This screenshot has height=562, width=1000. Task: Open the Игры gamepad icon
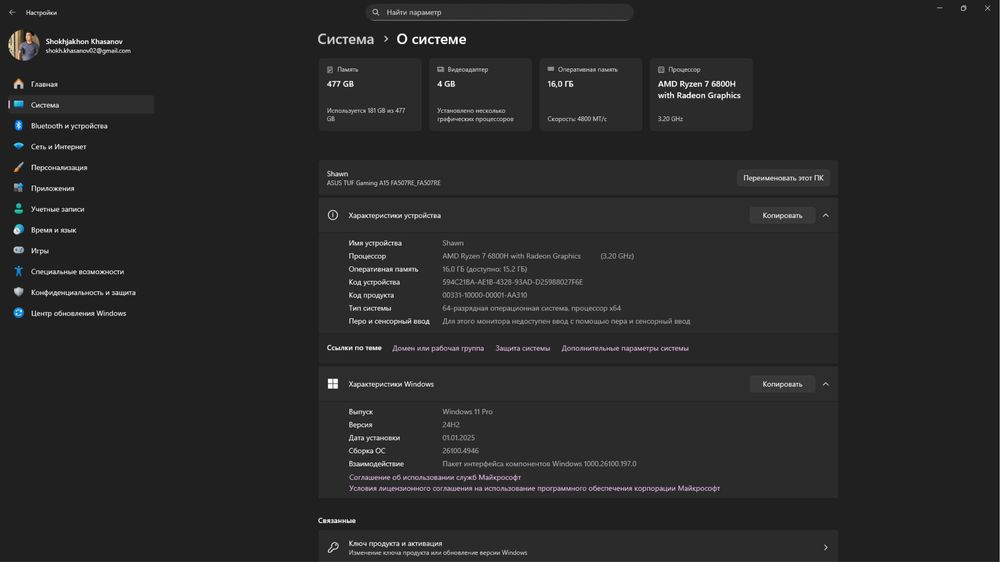coord(18,250)
